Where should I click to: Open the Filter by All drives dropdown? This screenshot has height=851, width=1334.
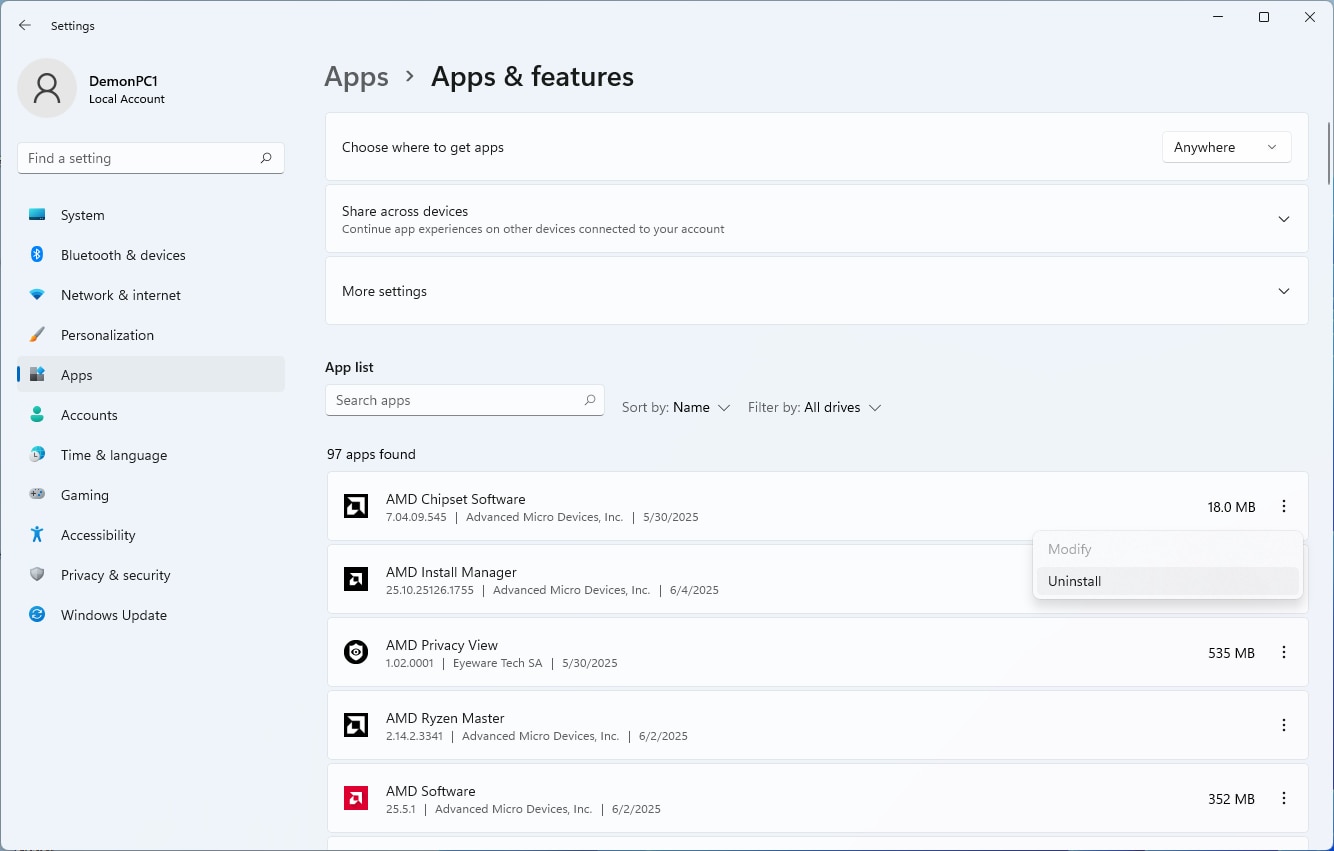coord(814,407)
